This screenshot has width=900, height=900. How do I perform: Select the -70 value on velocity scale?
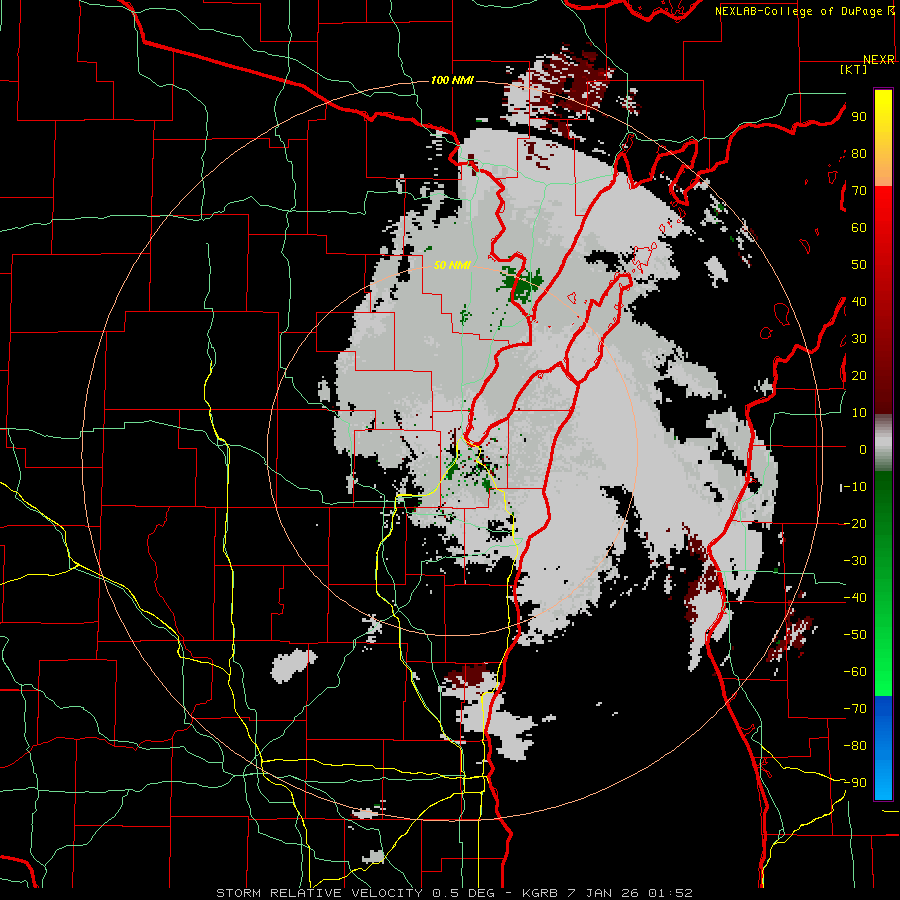[x=855, y=709]
